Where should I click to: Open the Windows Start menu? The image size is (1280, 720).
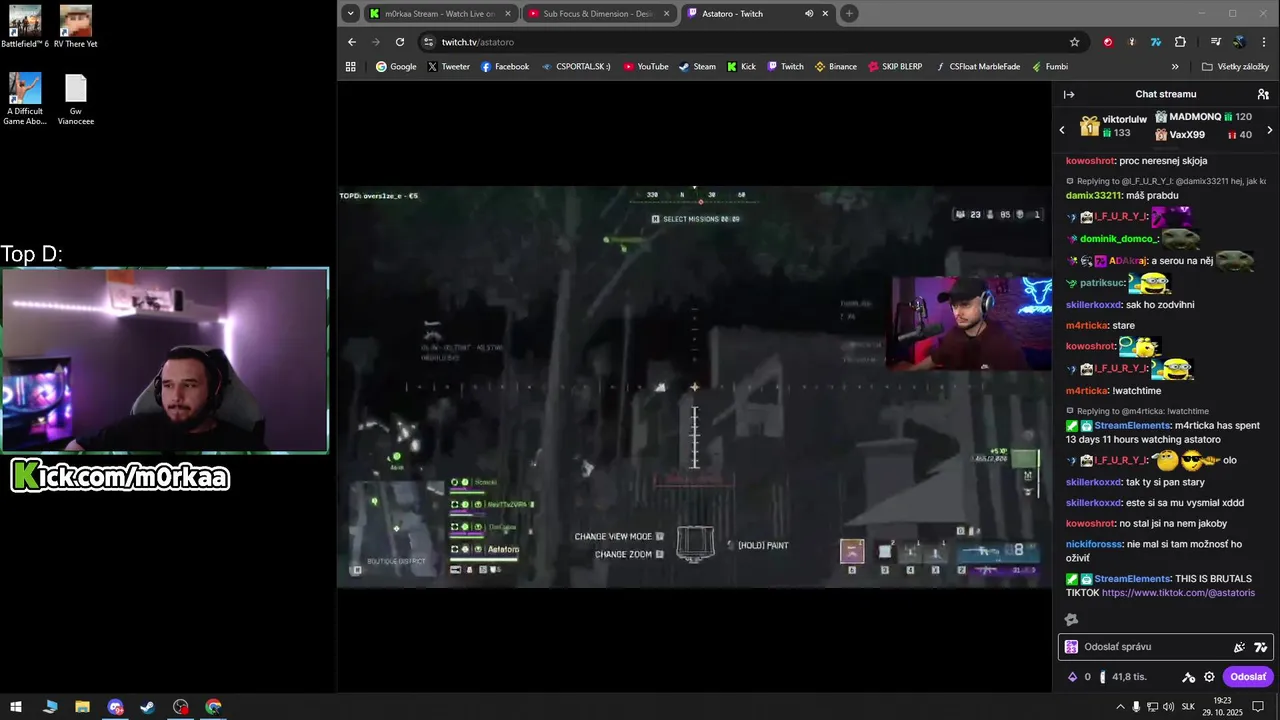click(16, 707)
